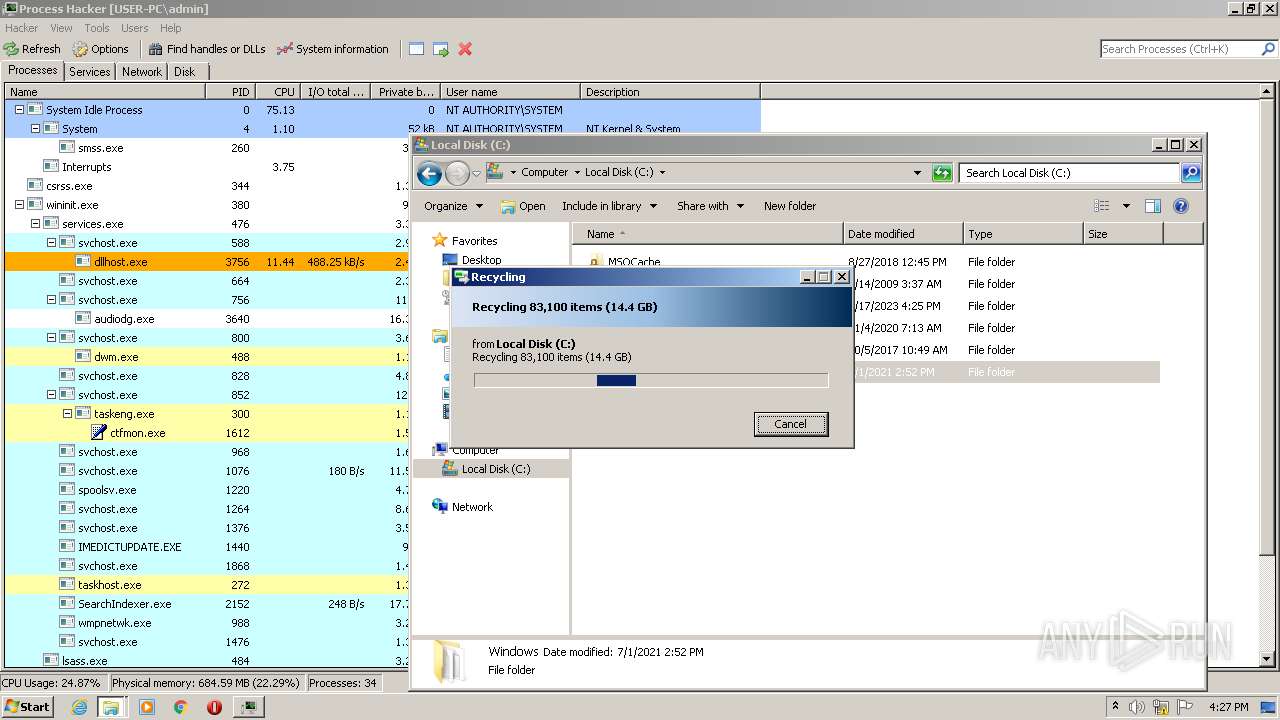Click the Opera taskbar icon
The height and width of the screenshot is (720, 1280).
tap(214, 707)
